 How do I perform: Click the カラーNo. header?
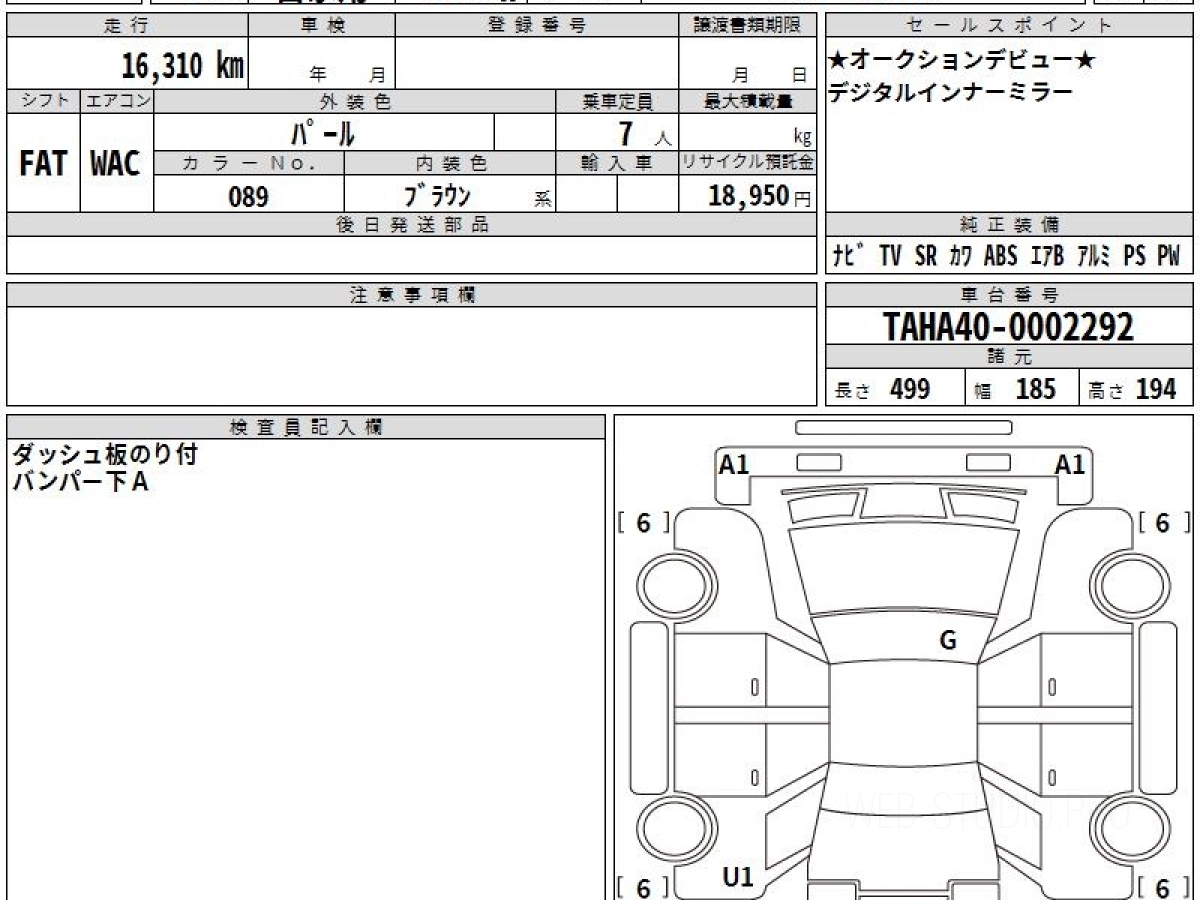click(x=249, y=163)
